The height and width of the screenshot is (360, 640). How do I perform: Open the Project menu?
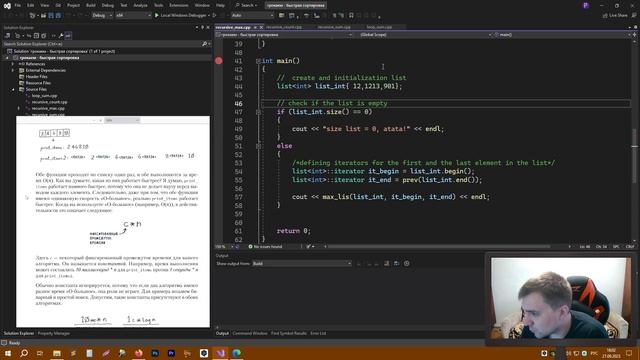[73, 5]
